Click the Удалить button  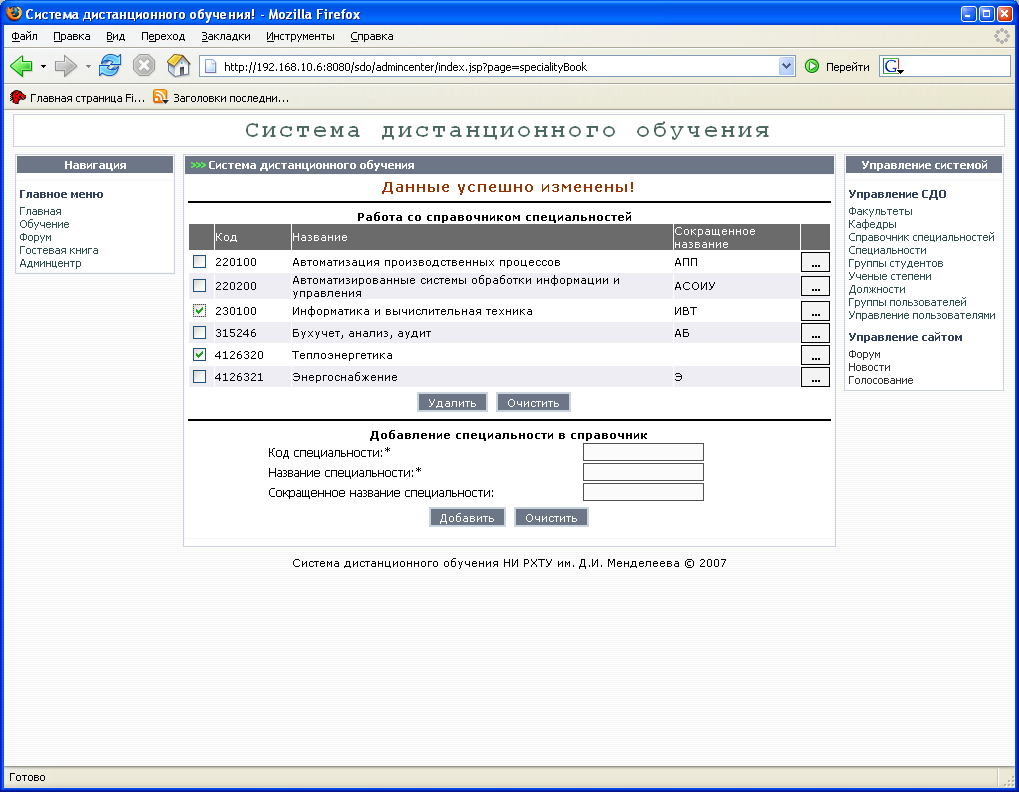click(452, 403)
